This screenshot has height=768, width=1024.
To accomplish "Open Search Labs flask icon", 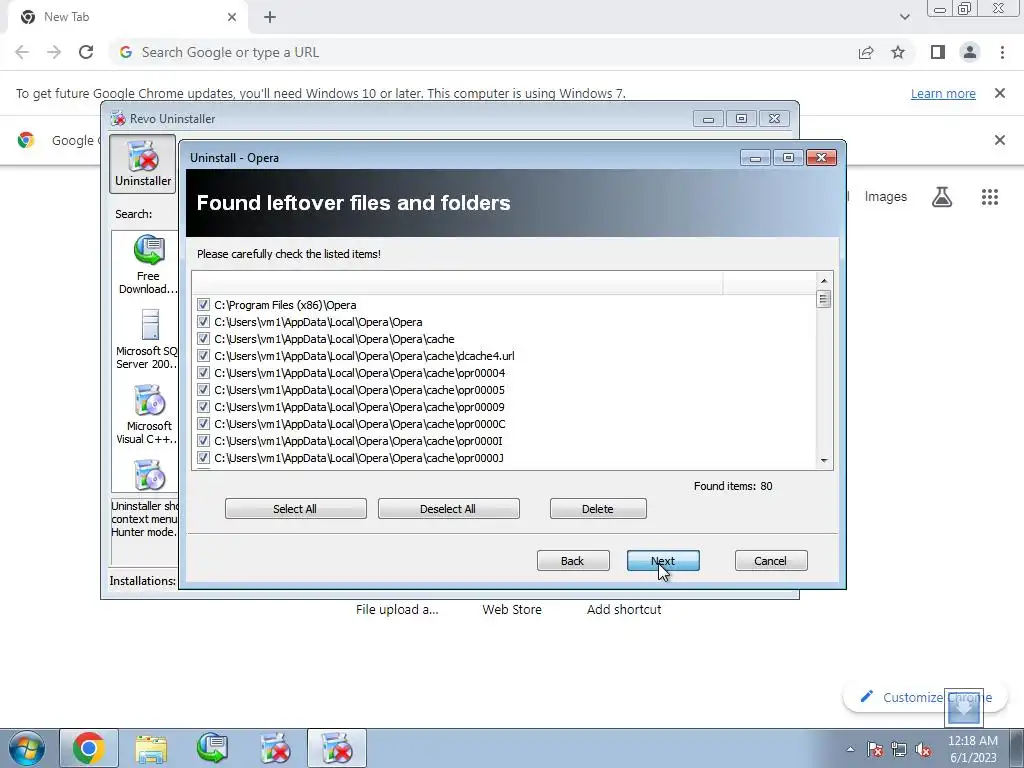I will pos(942,197).
